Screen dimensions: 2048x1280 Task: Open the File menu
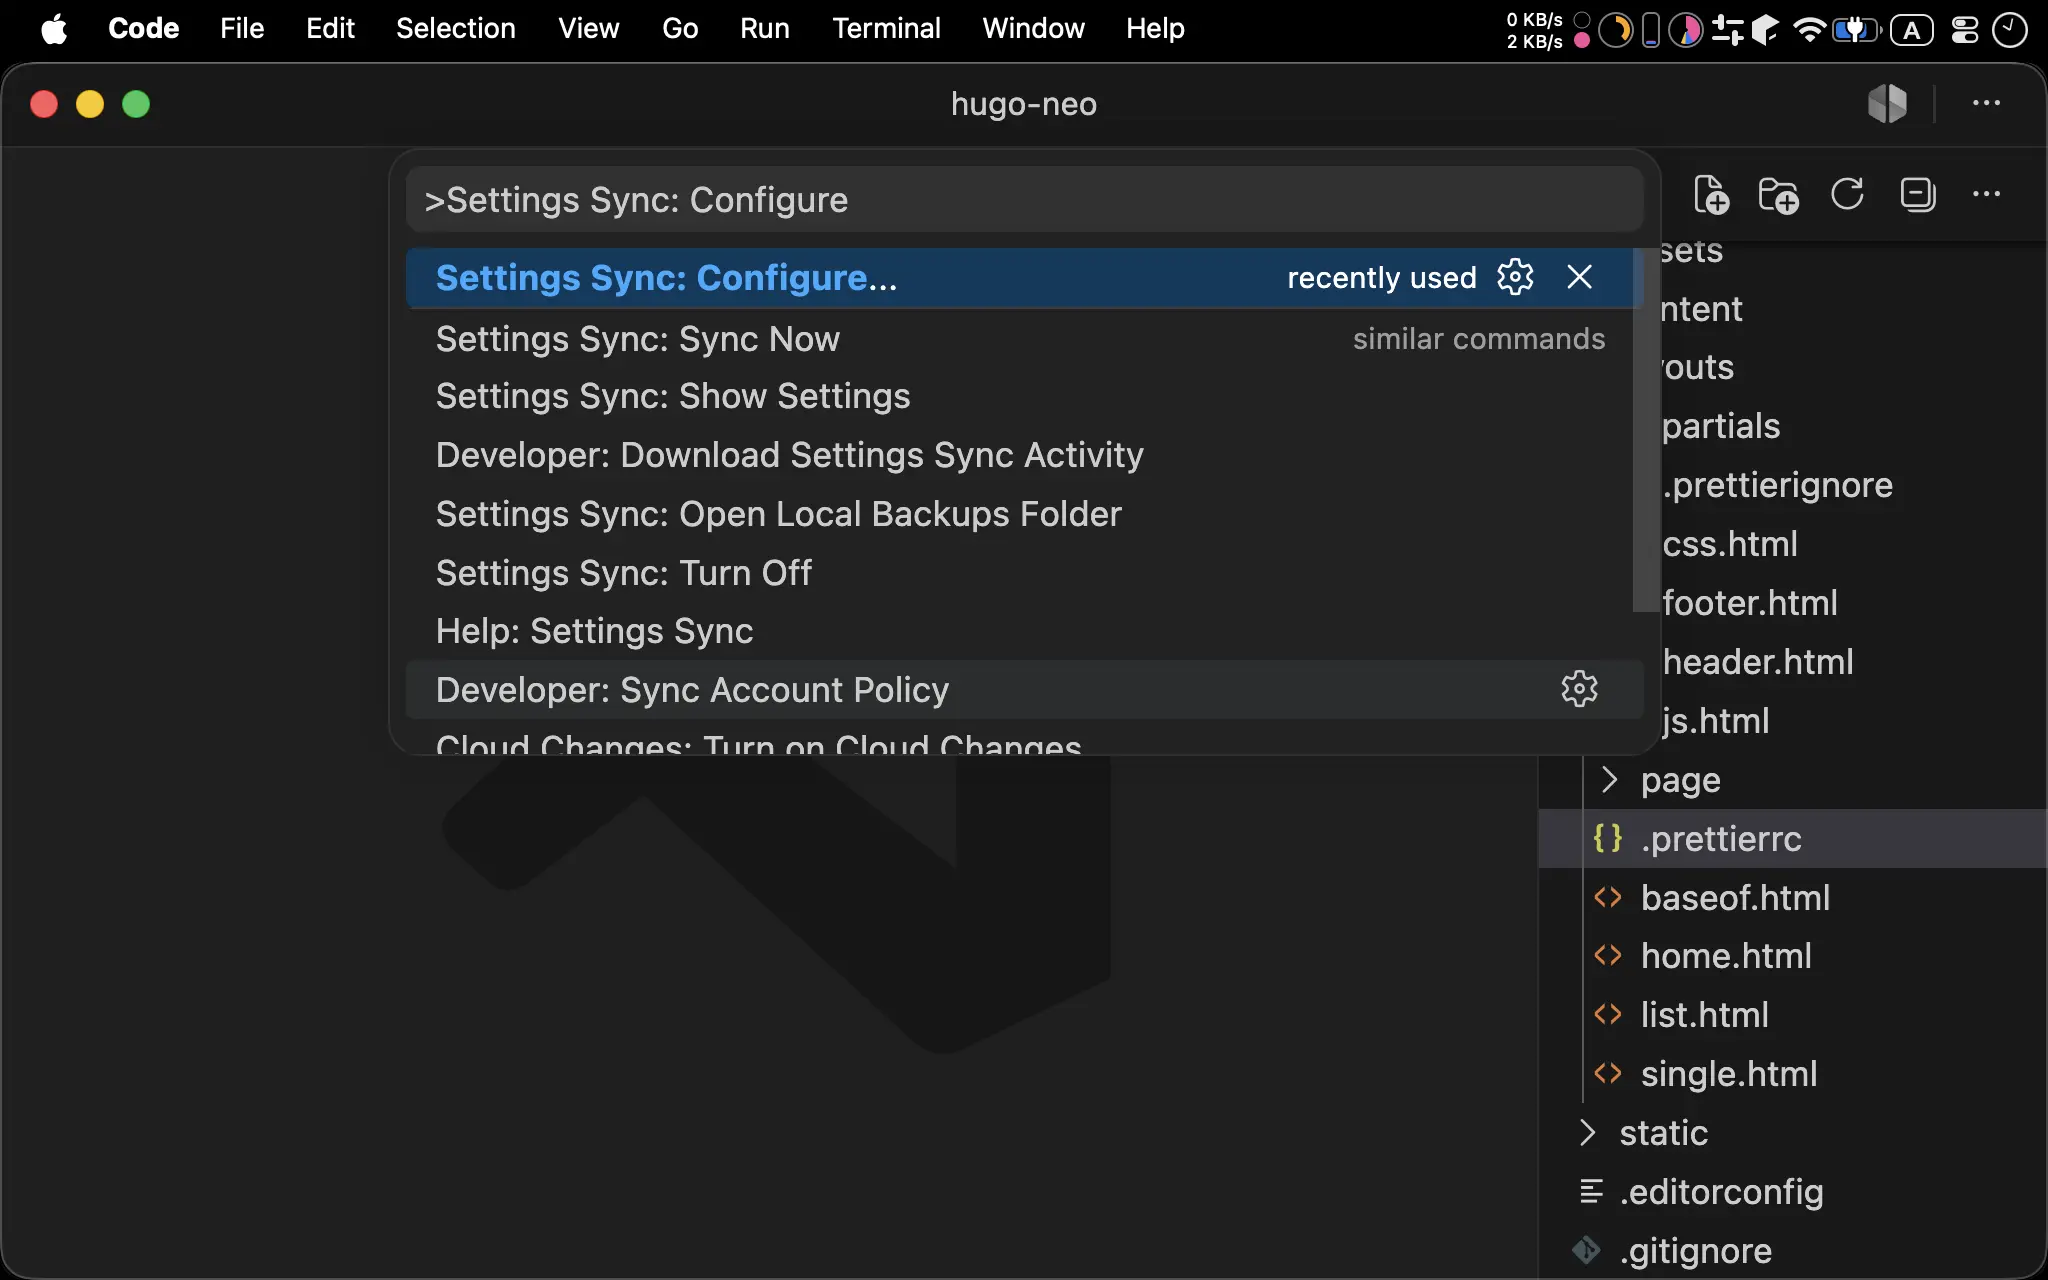[242, 29]
